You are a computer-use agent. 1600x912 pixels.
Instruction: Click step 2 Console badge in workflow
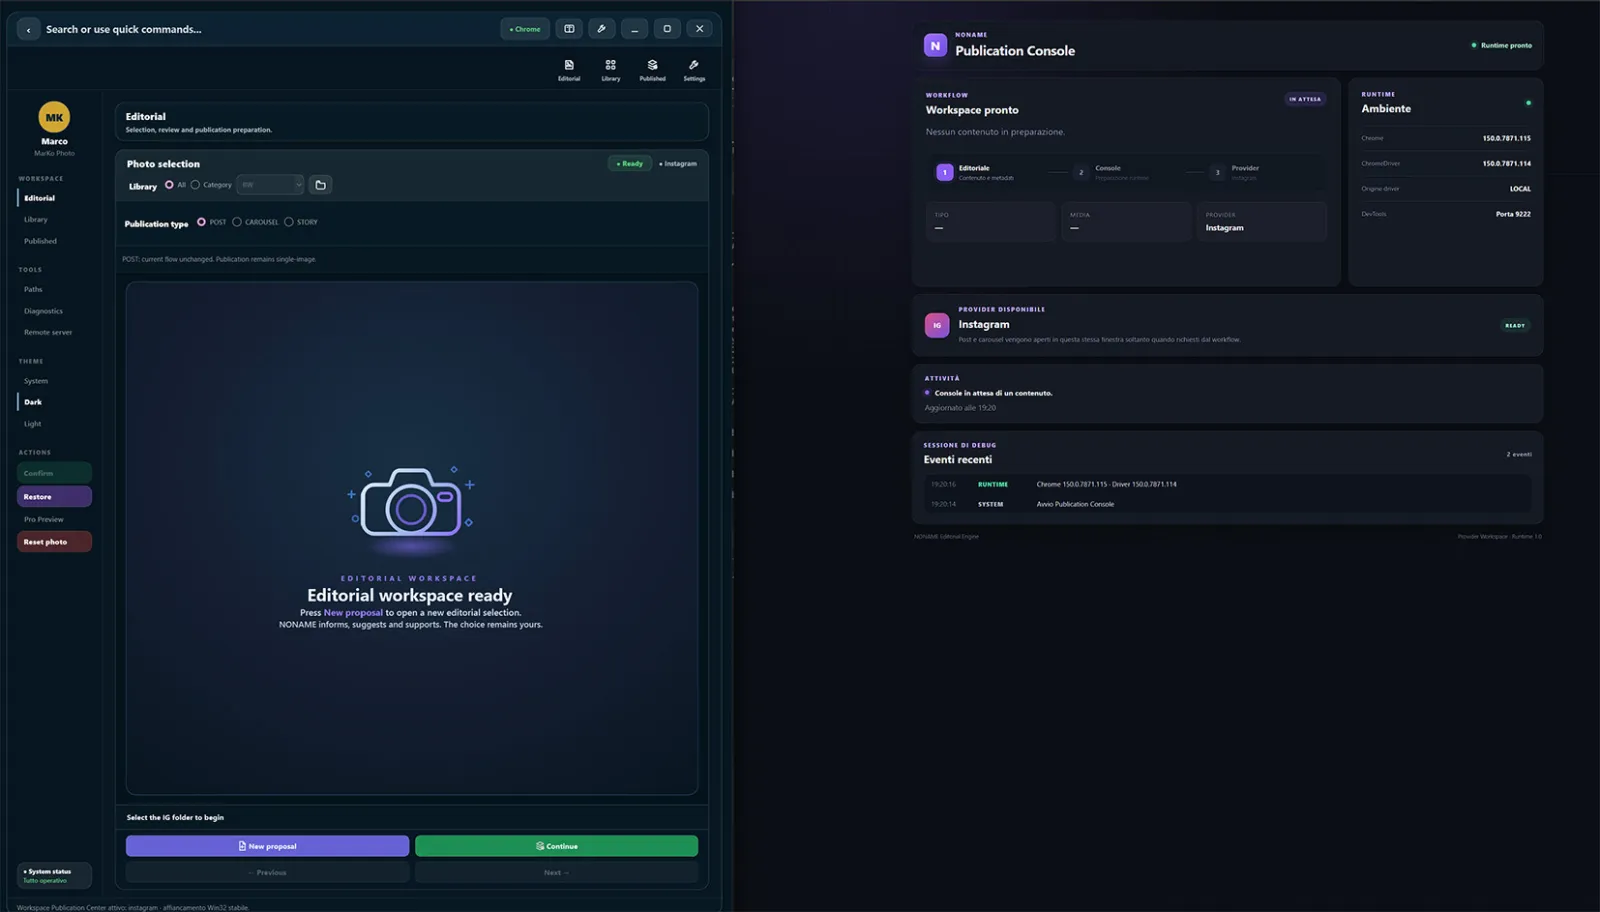pos(1081,172)
